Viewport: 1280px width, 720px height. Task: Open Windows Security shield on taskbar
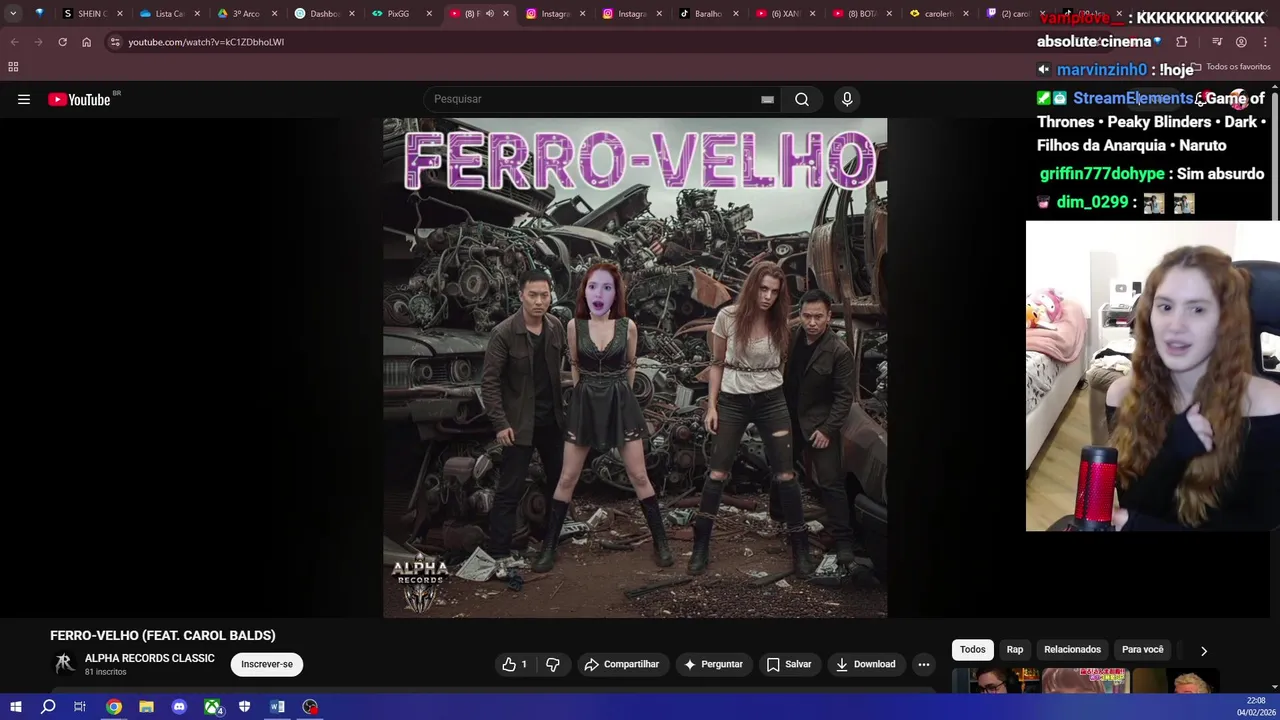click(x=244, y=707)
